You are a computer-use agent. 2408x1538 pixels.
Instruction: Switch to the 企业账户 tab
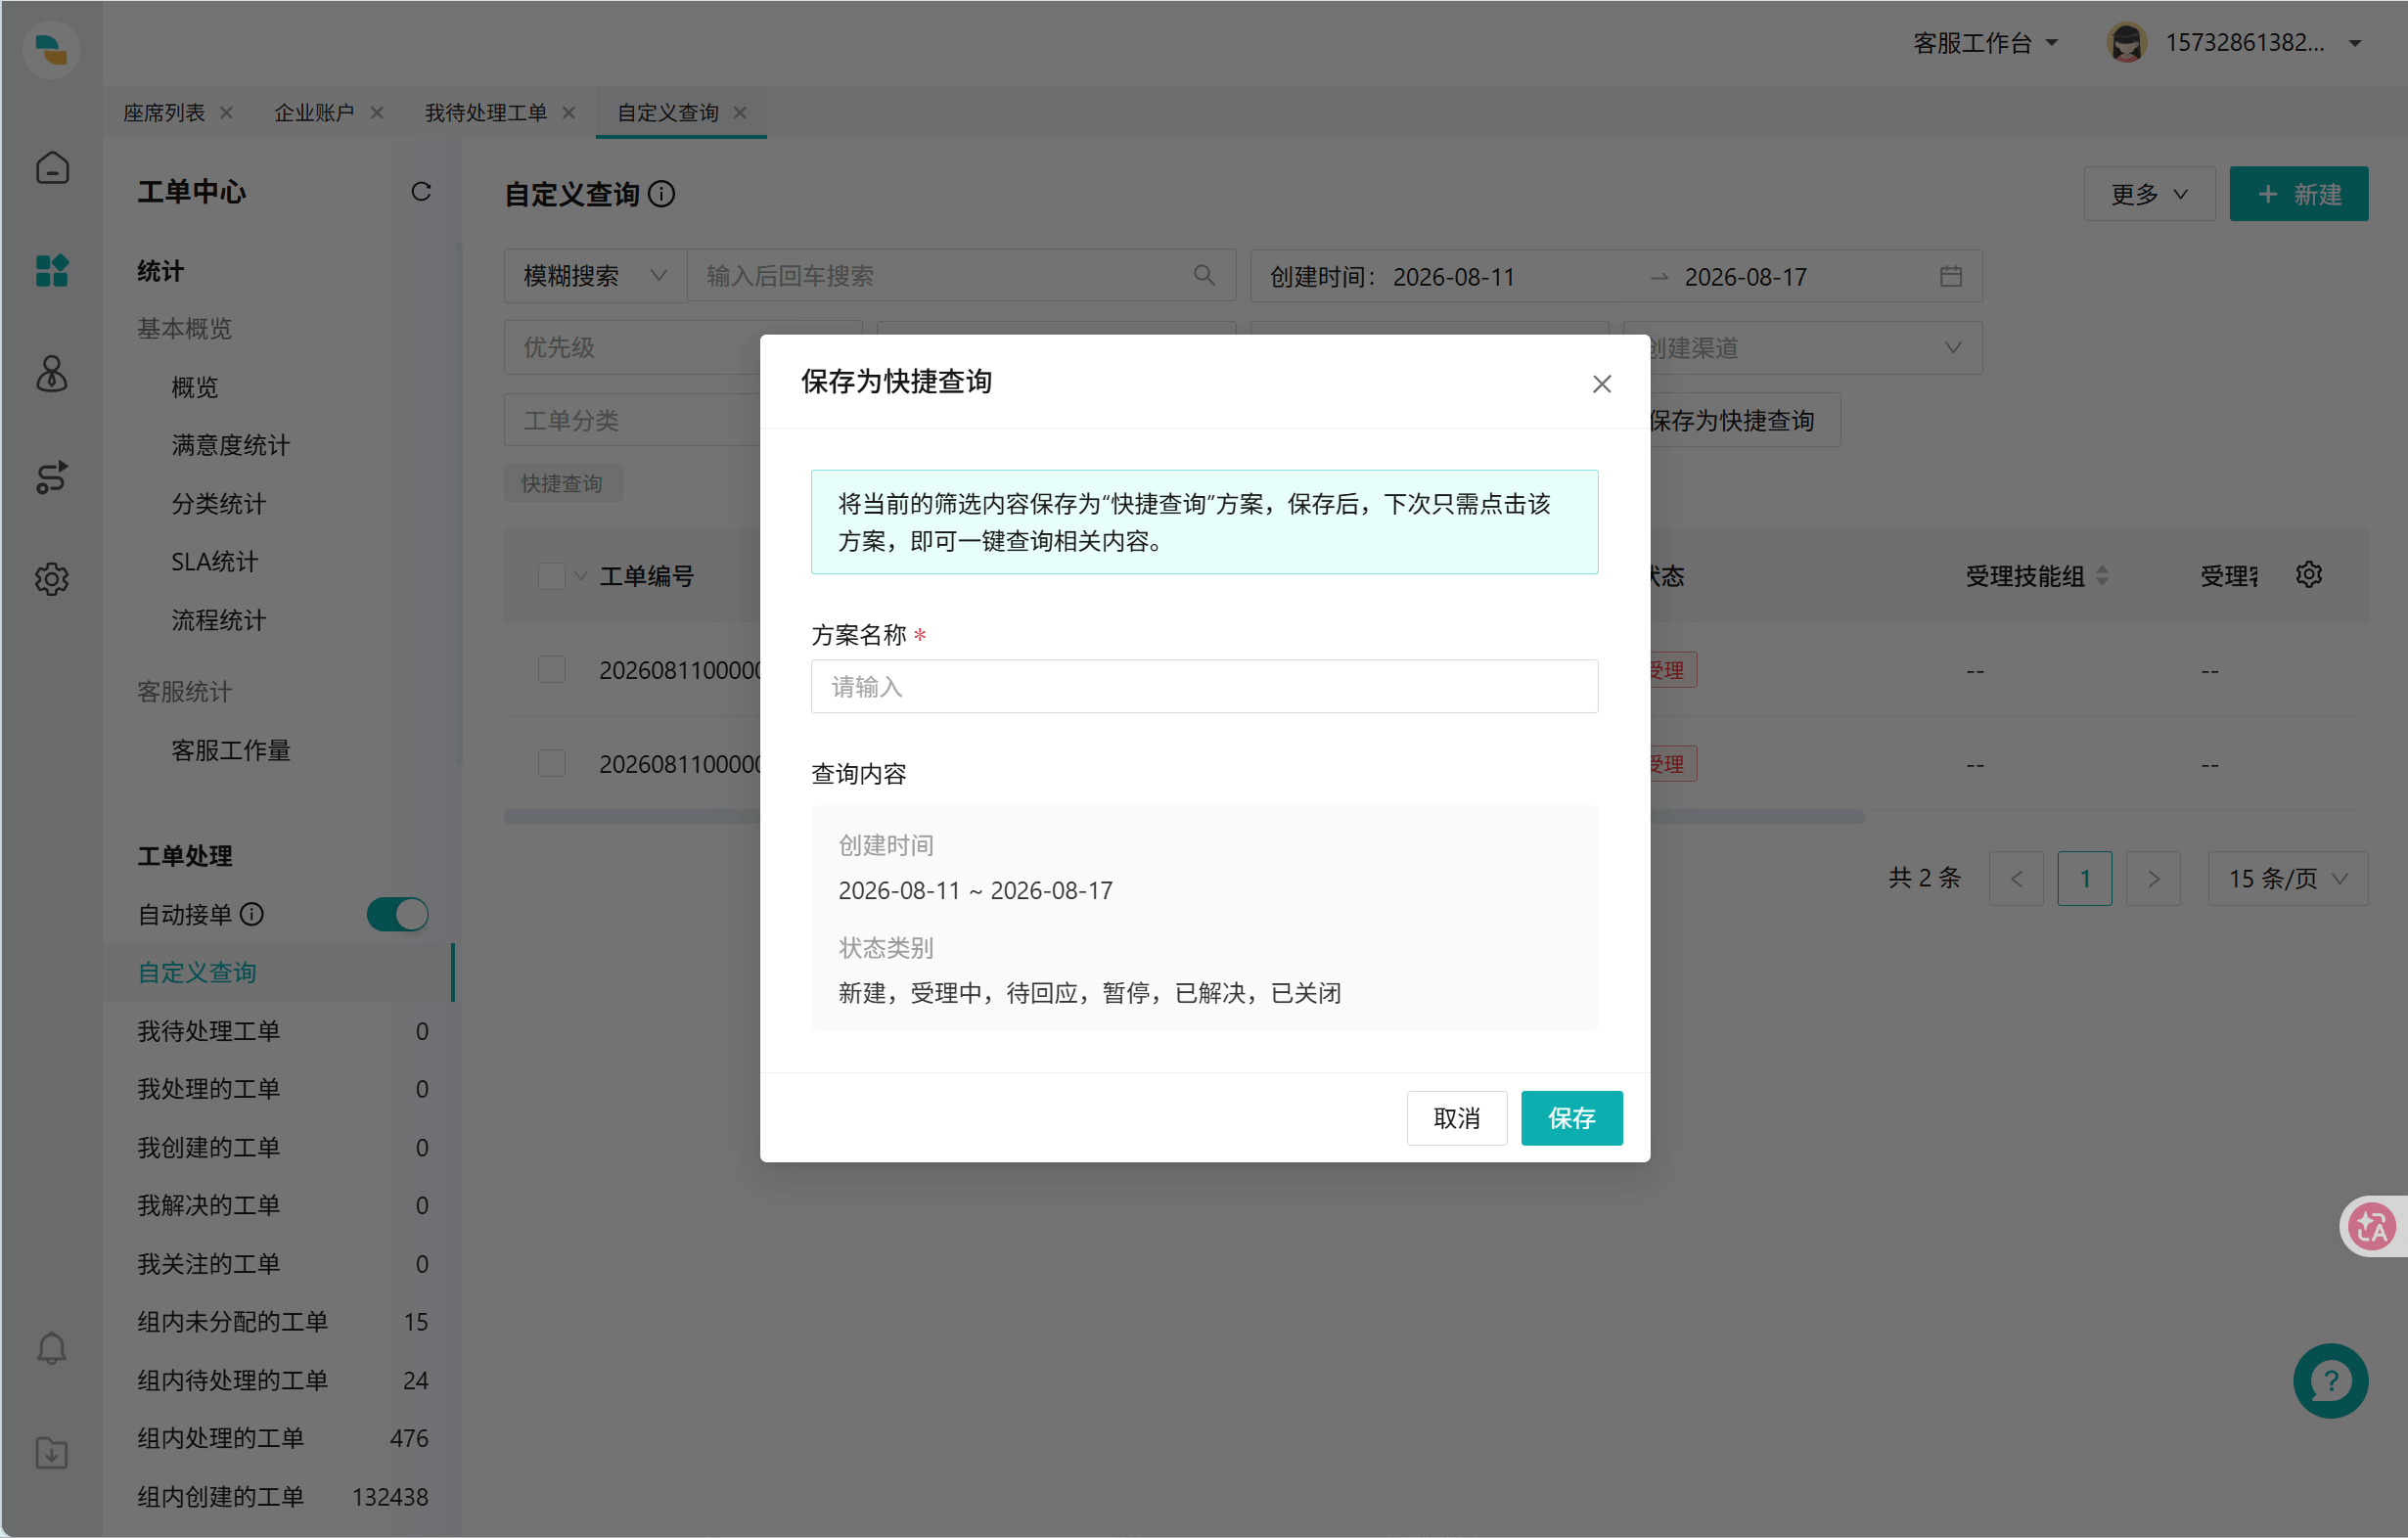[314, 112]
